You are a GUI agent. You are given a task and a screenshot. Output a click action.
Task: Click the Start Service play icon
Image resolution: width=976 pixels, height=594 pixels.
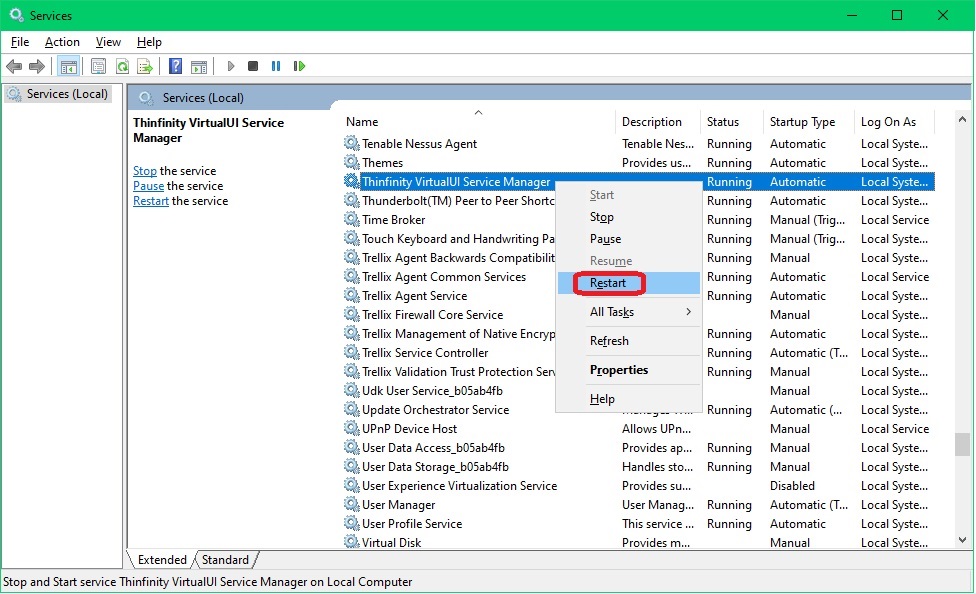[x=231, y=66]
